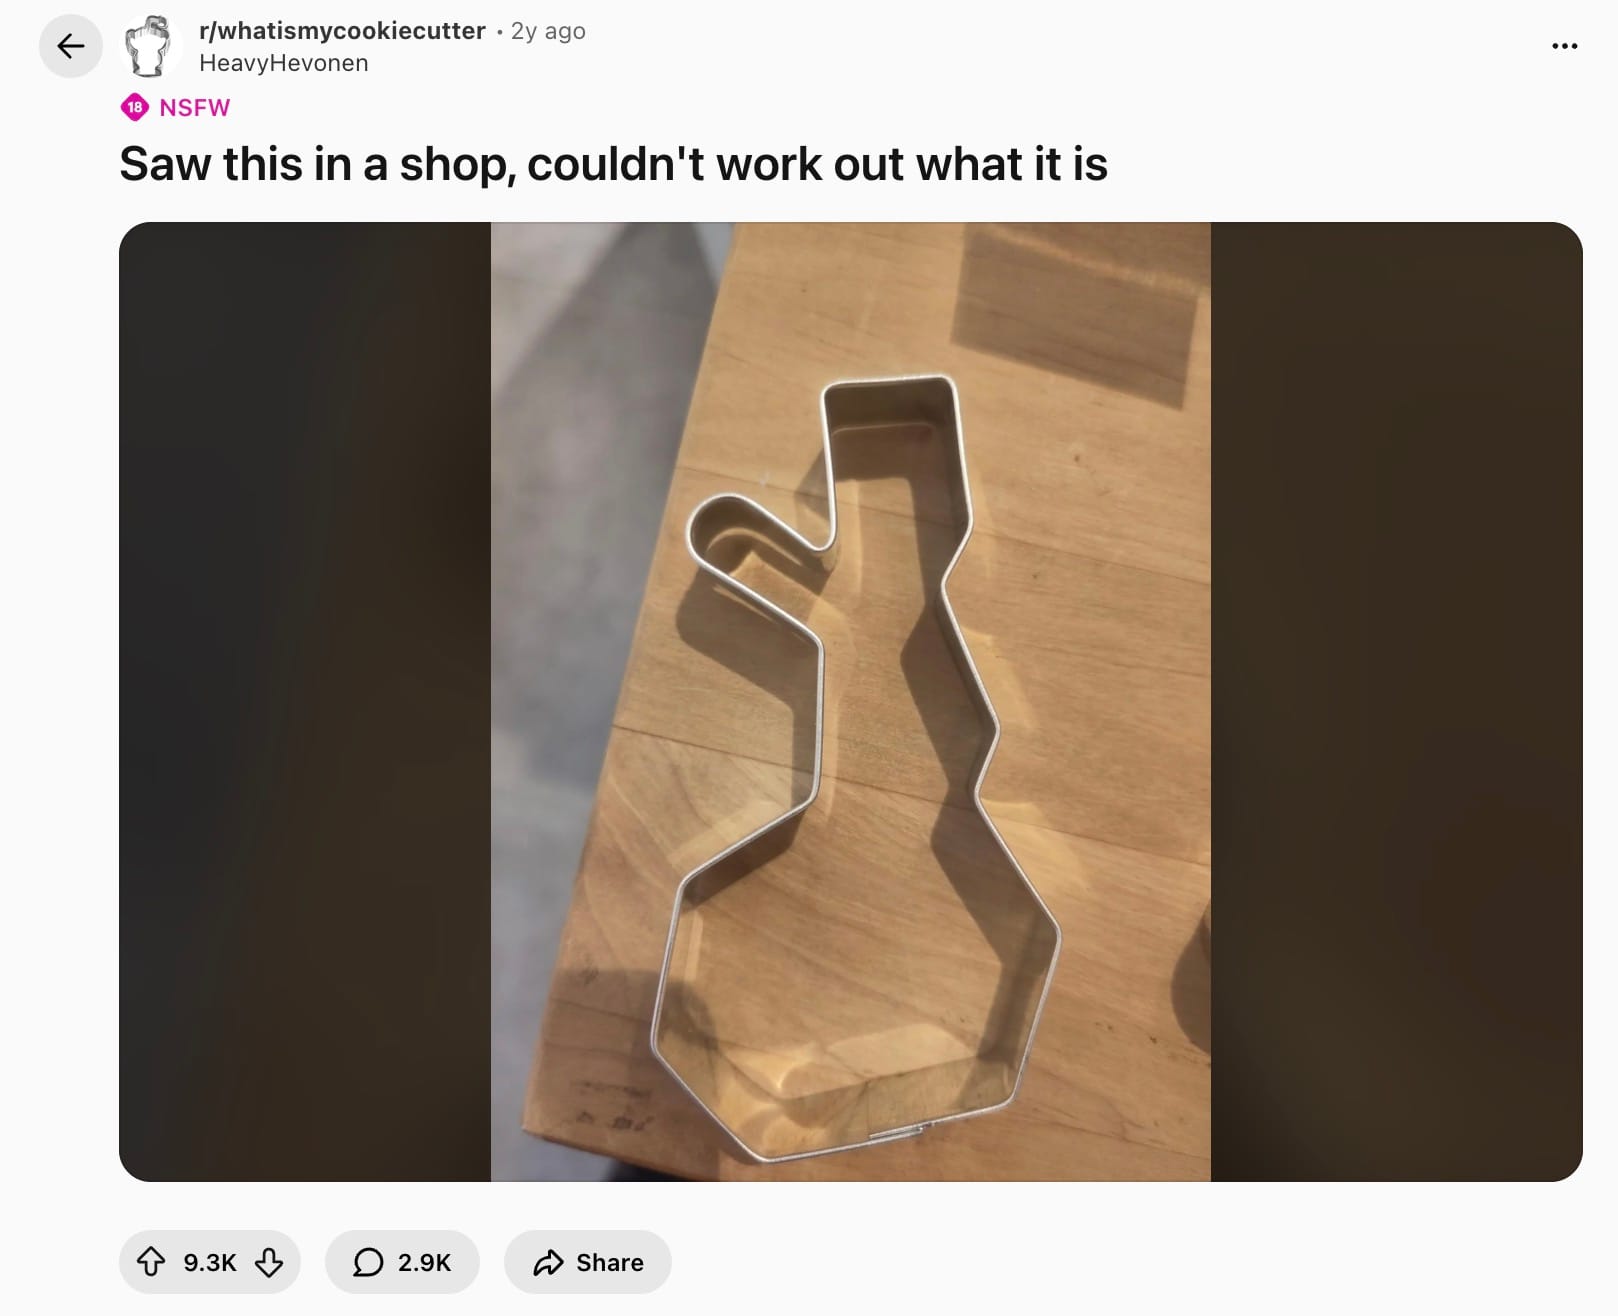Click the post title text
The width and height of the screenshot is (1618, 1316).
613,164
